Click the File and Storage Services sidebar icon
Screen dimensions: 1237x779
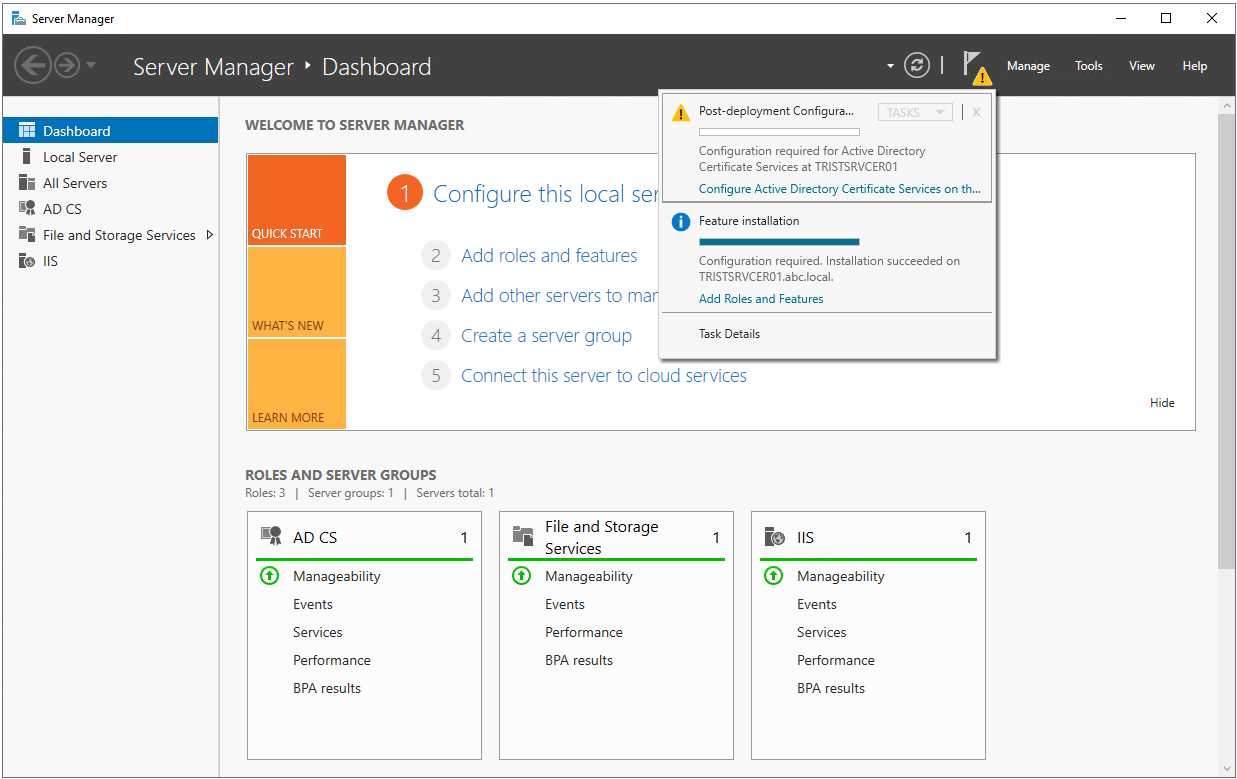pyautogui.click(x=27, y=235)
